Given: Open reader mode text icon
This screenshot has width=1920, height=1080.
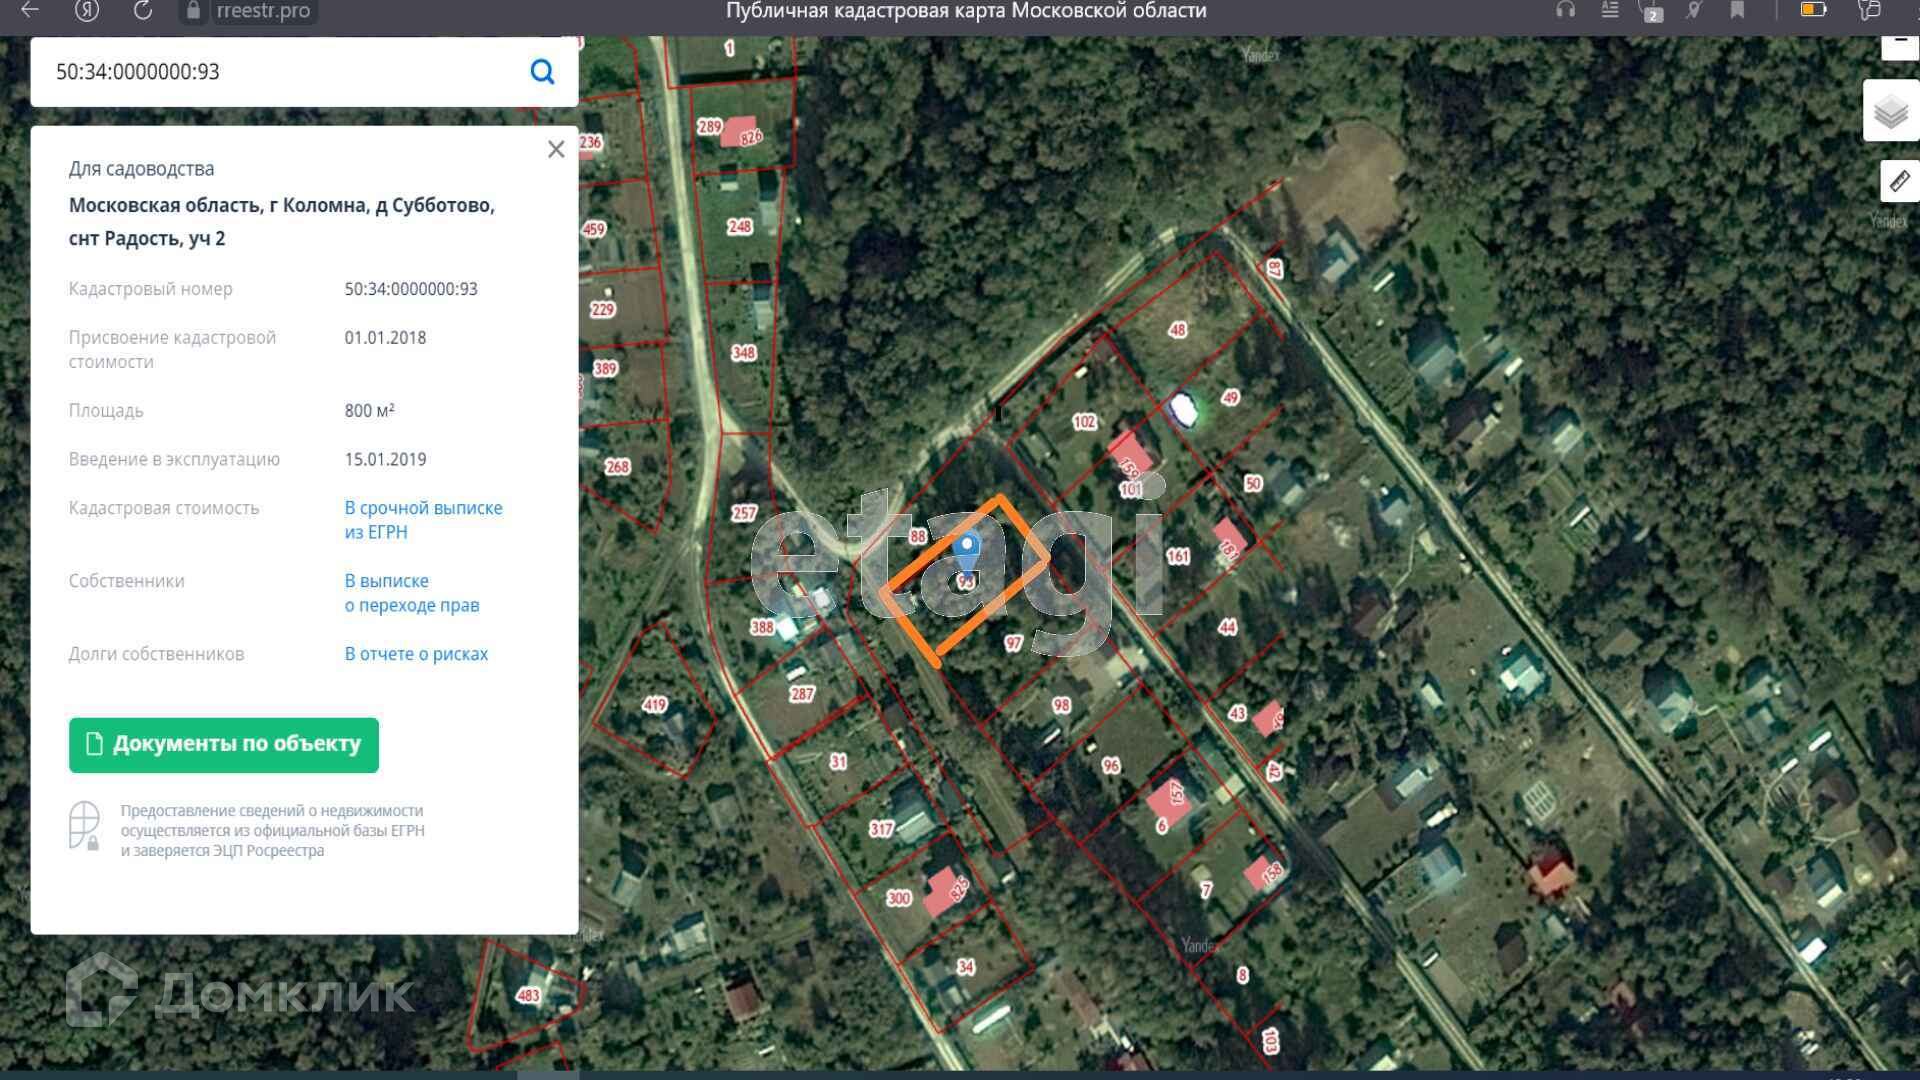Looking at the screenshot, I should [1610, 10].
